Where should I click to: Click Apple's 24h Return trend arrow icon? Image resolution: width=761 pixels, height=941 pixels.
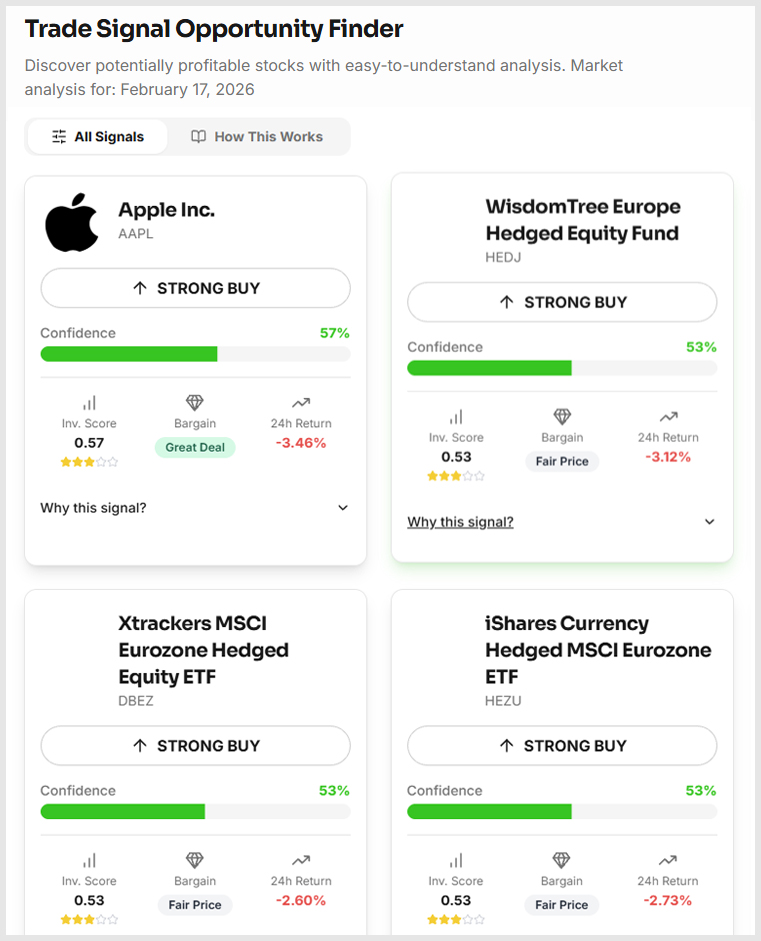coord(301,402)
